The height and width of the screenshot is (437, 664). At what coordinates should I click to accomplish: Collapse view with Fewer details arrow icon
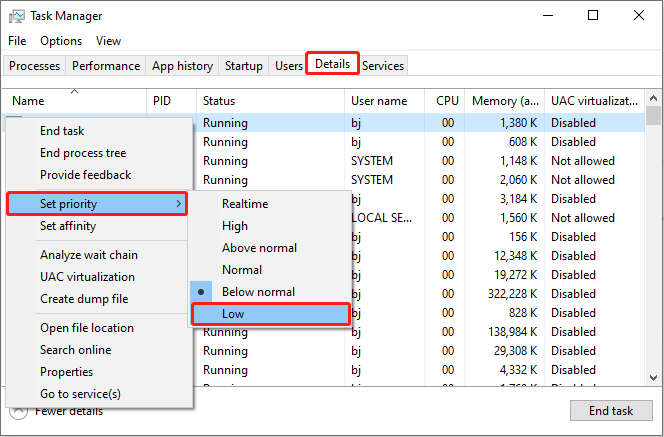coord(18,412)
